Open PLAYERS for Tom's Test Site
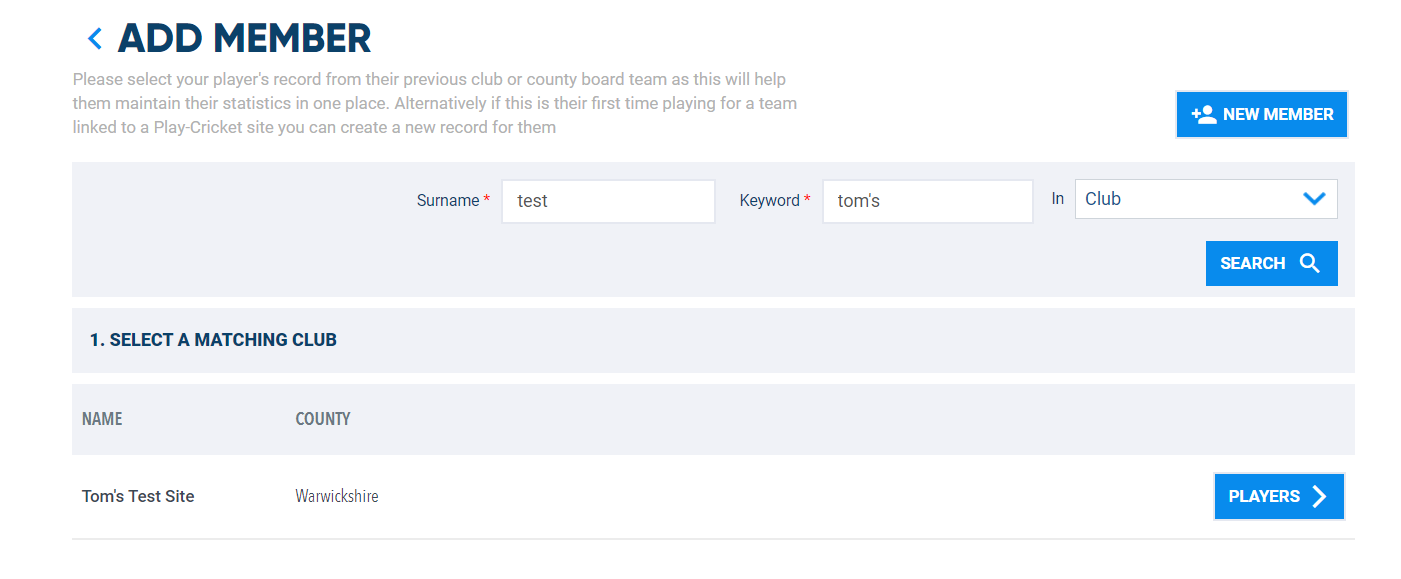This screenshot has width=1401, height=579. [1279, 496]
